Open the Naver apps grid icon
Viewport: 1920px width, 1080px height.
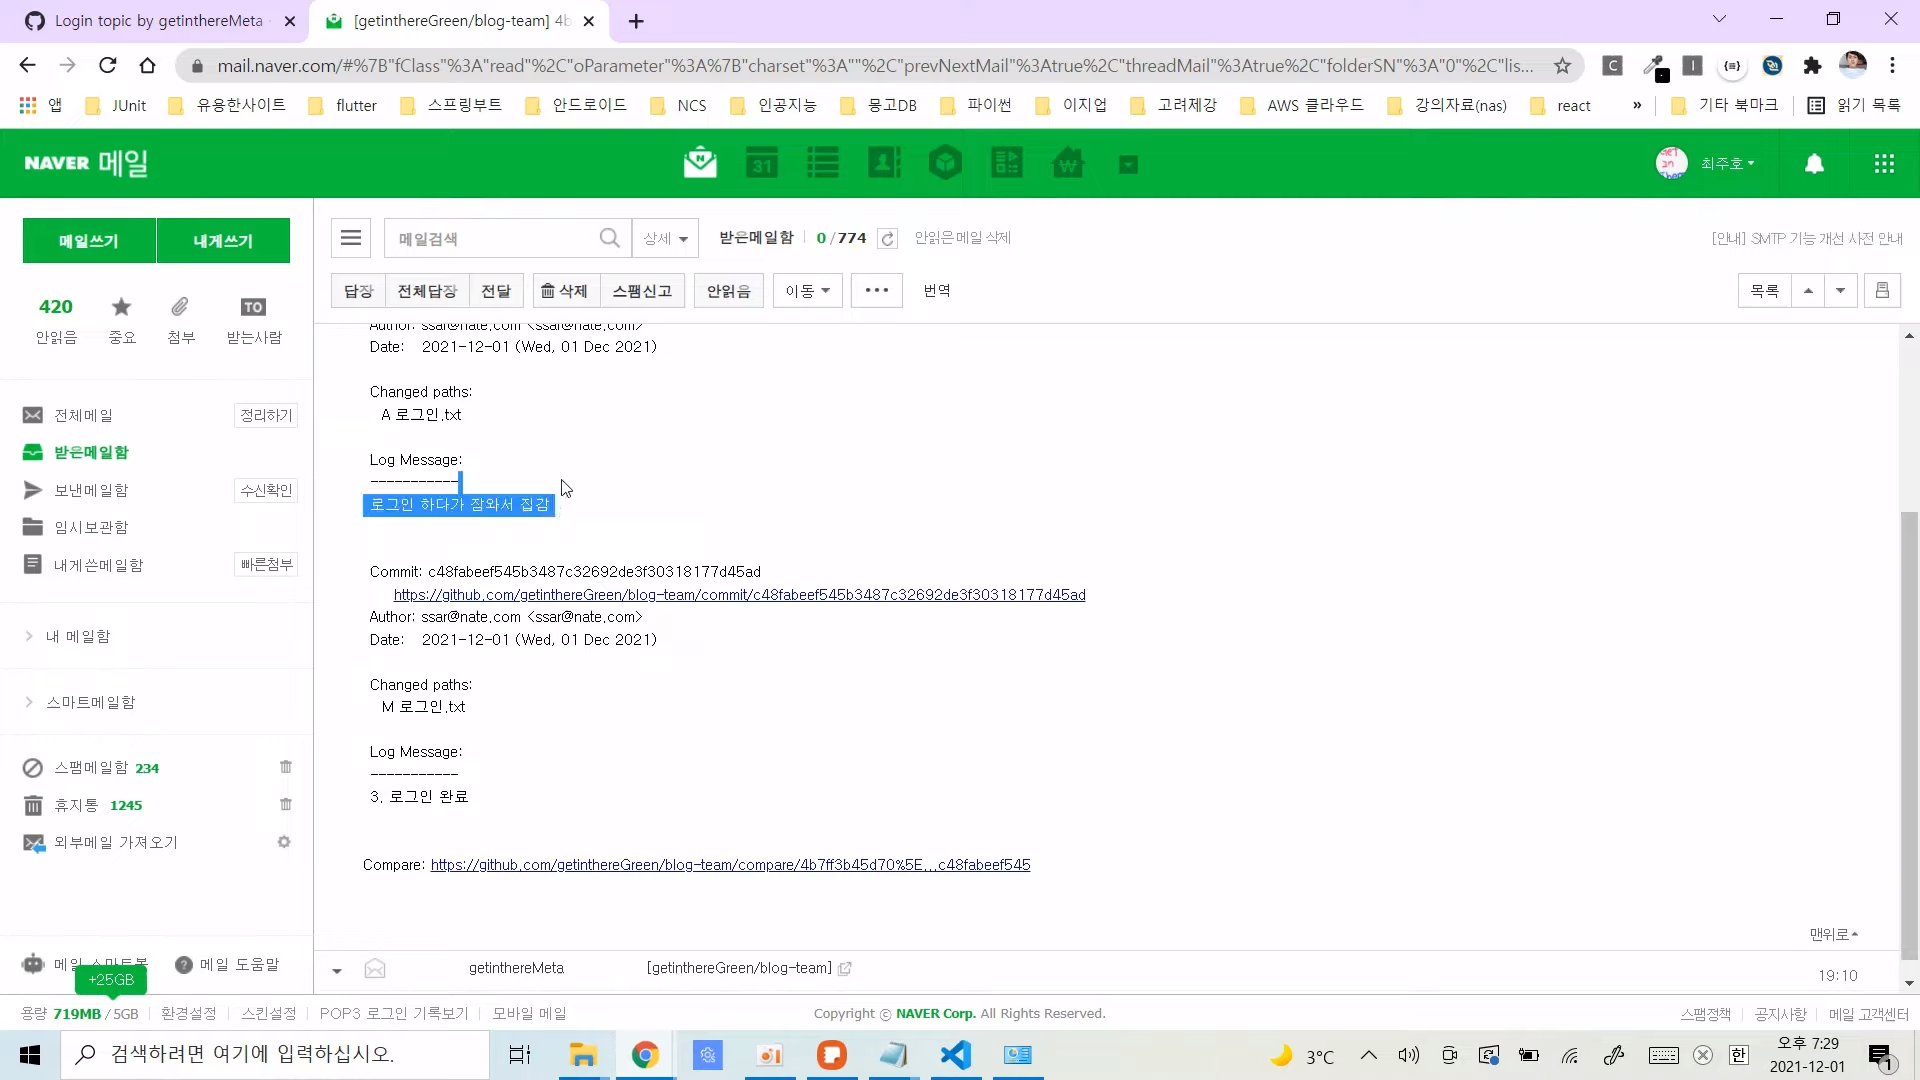point(1884,164)
